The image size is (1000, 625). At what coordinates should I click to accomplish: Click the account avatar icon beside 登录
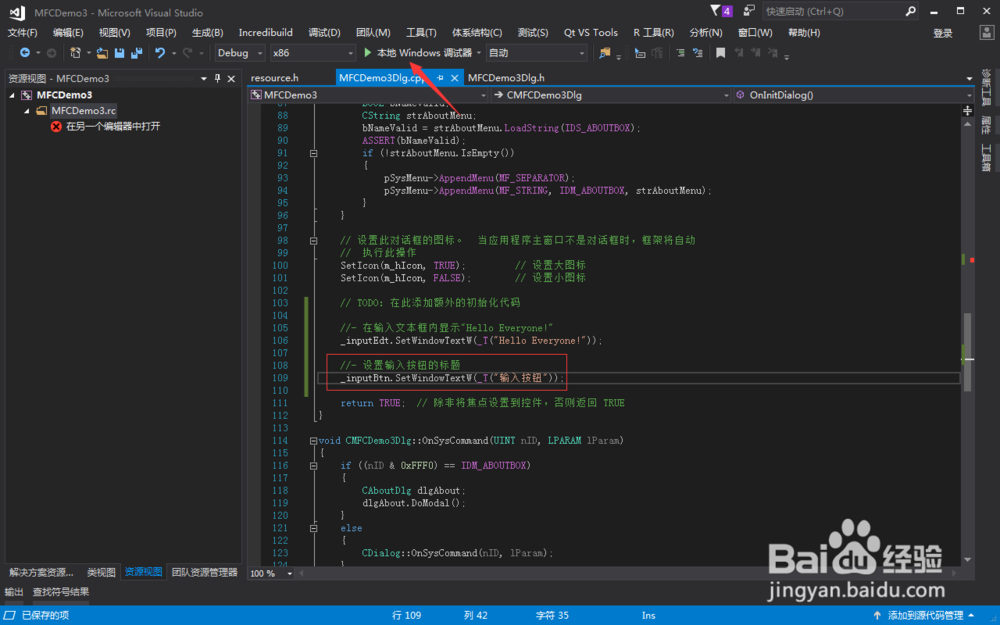986,33
